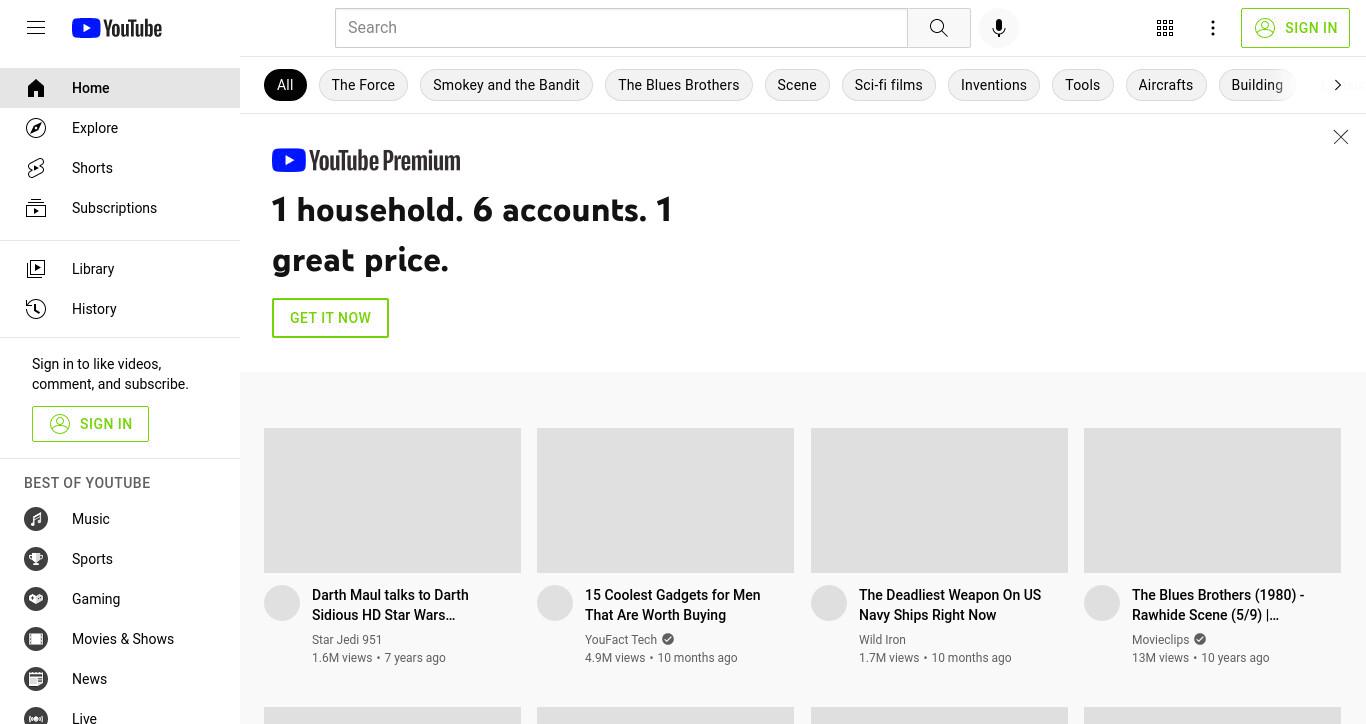1366x724 pixels.
Task: Dismiss the YouTube Premium banner
Action: [1341, 137]
